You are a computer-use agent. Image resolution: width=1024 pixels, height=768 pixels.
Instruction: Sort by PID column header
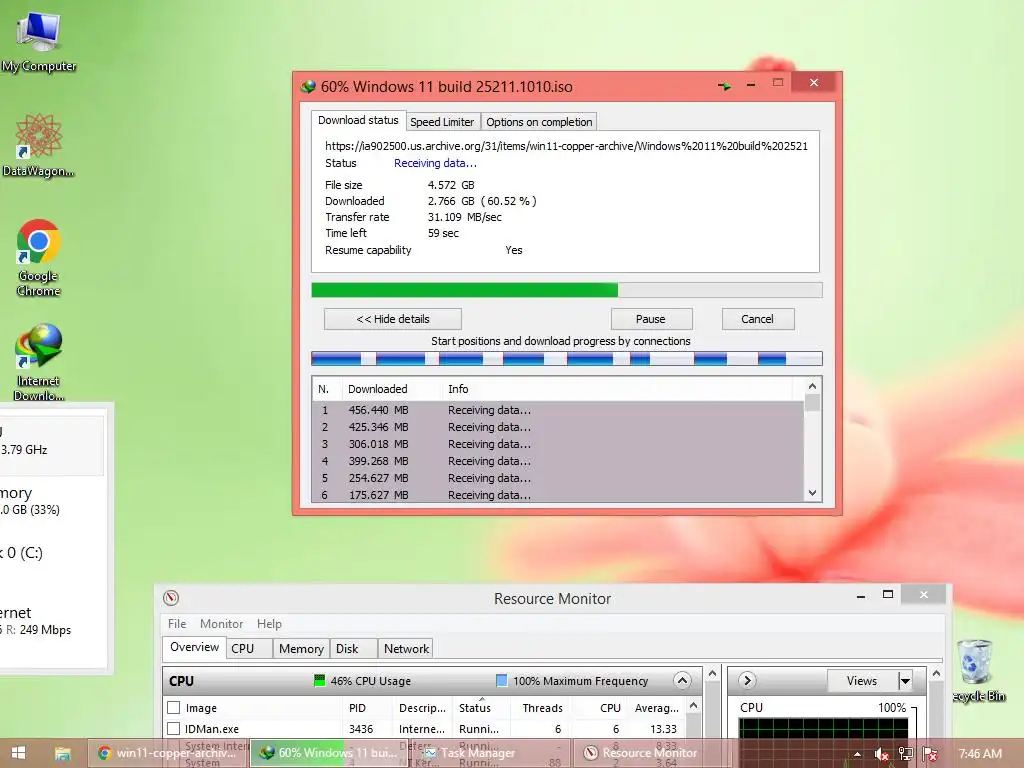pyautogui.click(x=368, y=708)
